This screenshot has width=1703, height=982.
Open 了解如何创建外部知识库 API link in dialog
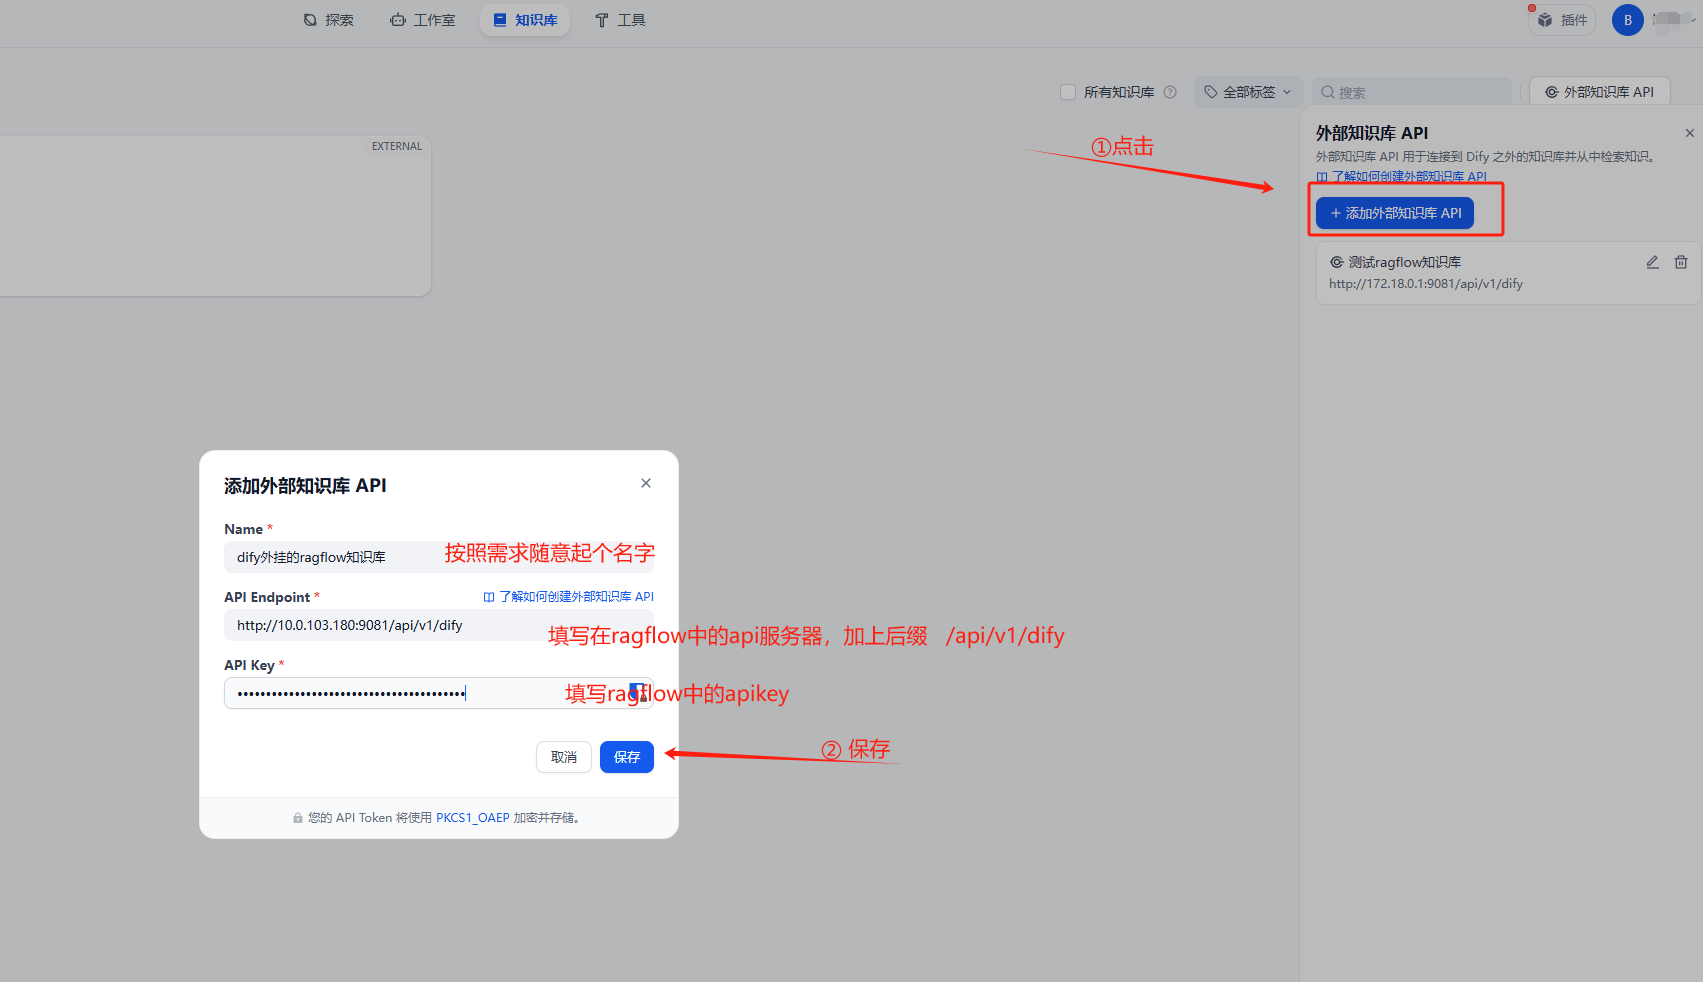click(569, 597)
